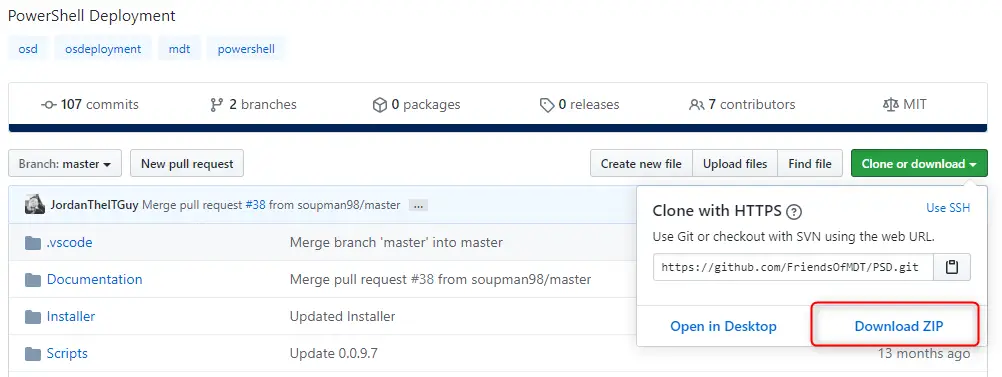Click the Clone with HTTPS help icon
This screenshot has height=377, width=1002.
pos(794,212)
